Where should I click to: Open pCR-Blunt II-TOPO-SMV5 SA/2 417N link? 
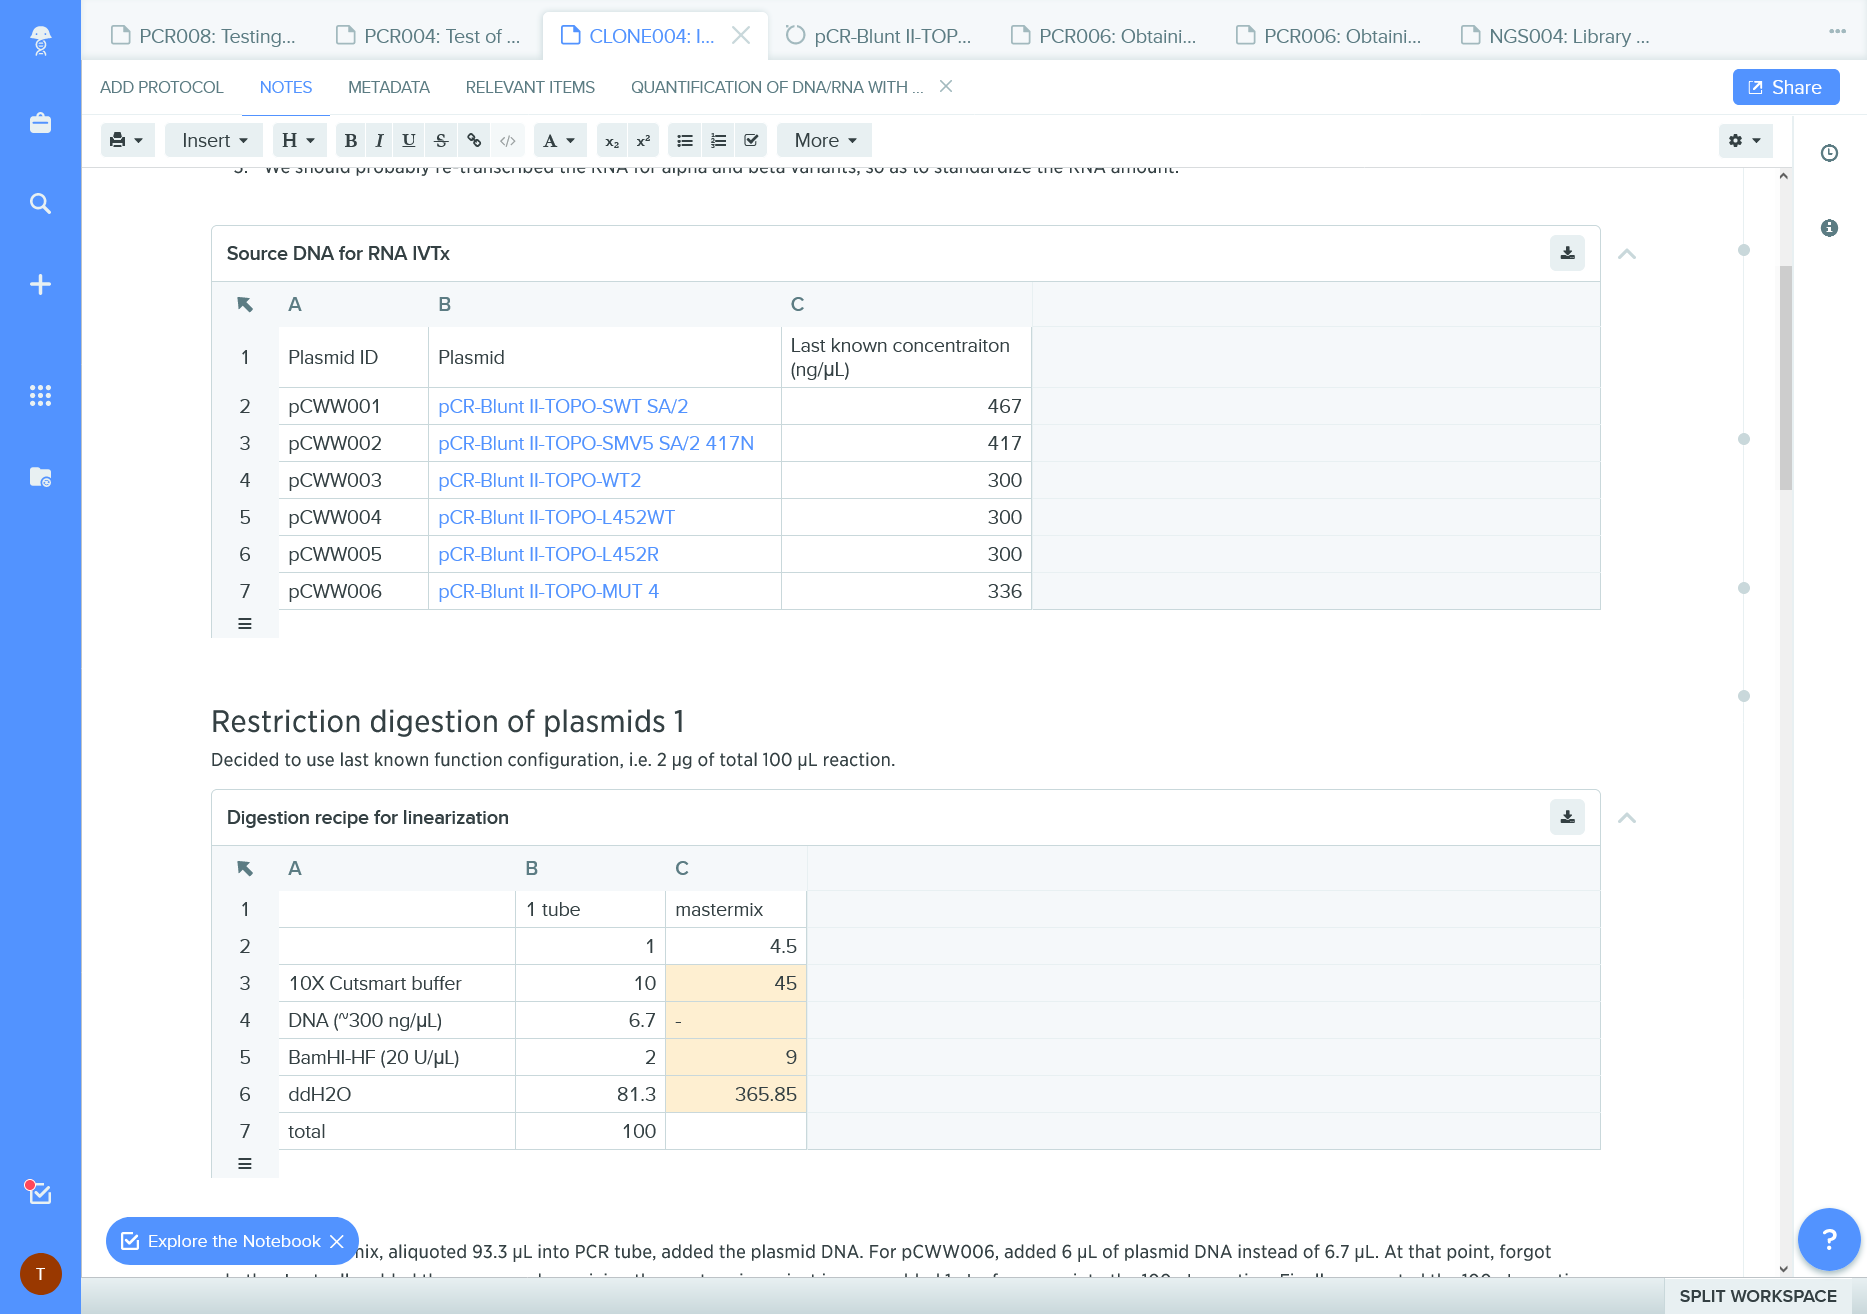pos(596,444)
